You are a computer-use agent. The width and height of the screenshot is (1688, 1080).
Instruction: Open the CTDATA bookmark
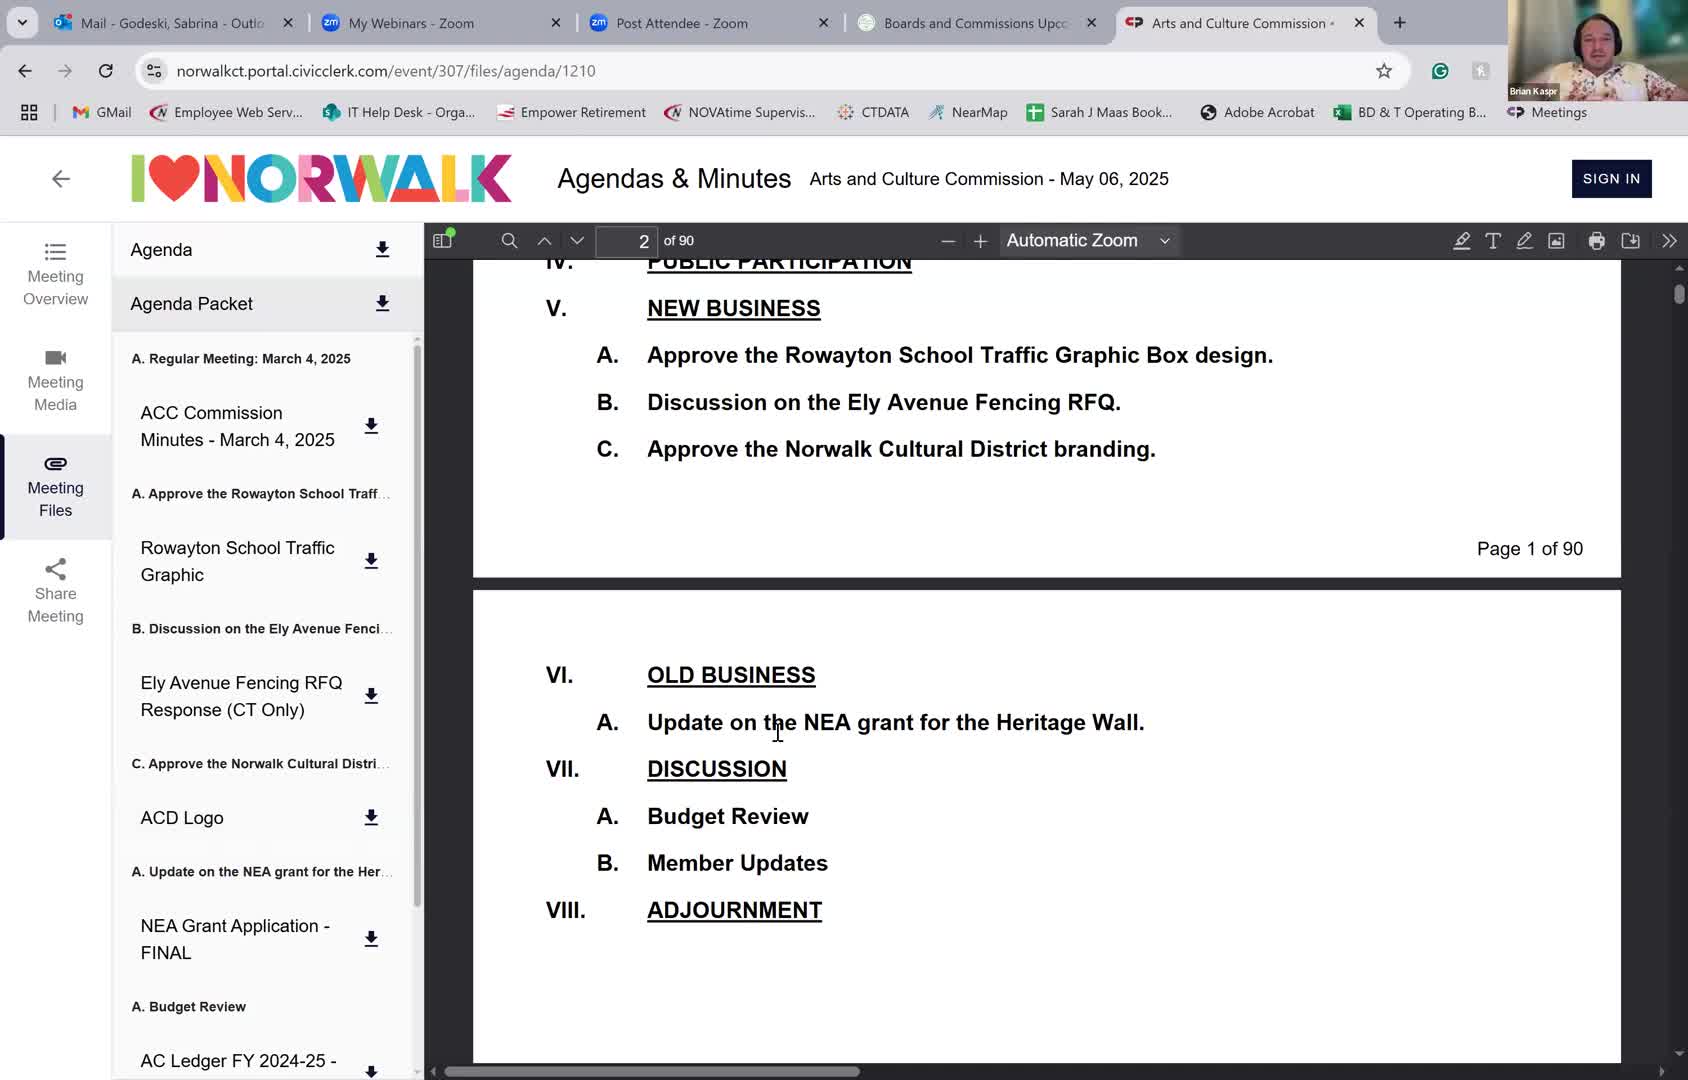pos(873,113)
